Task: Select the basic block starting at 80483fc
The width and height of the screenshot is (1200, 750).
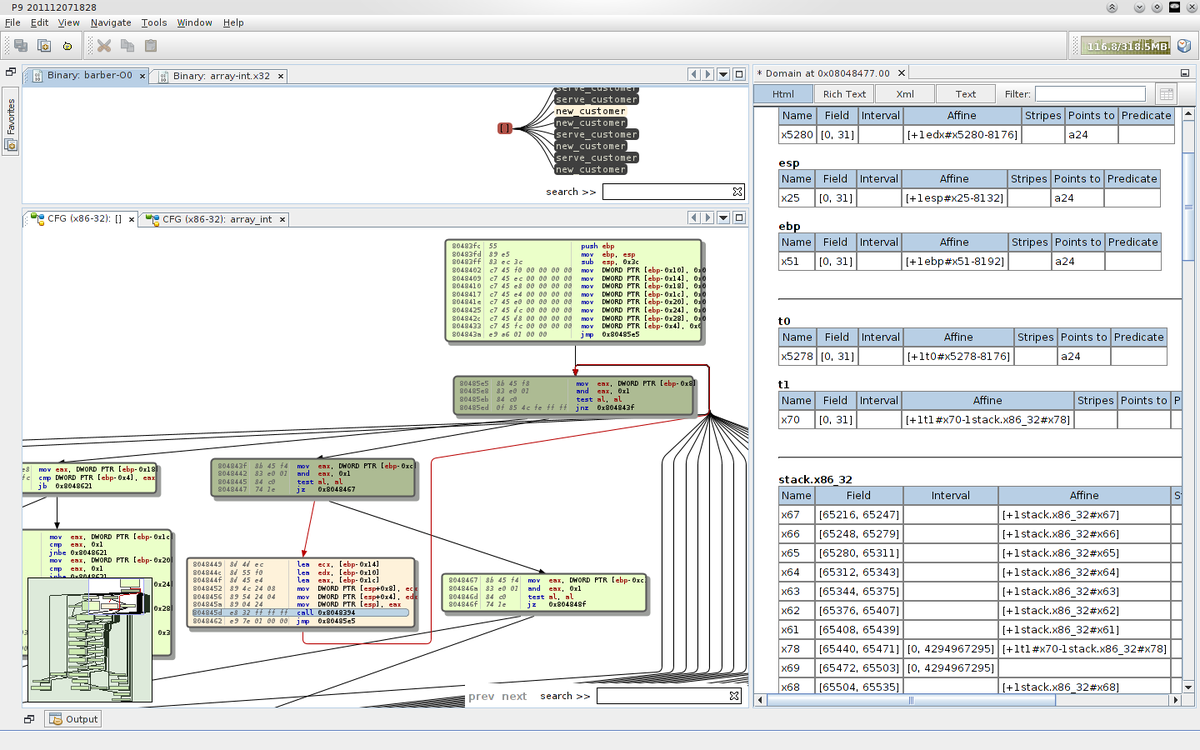Action: pyautogui.click(x=575, y=291)
